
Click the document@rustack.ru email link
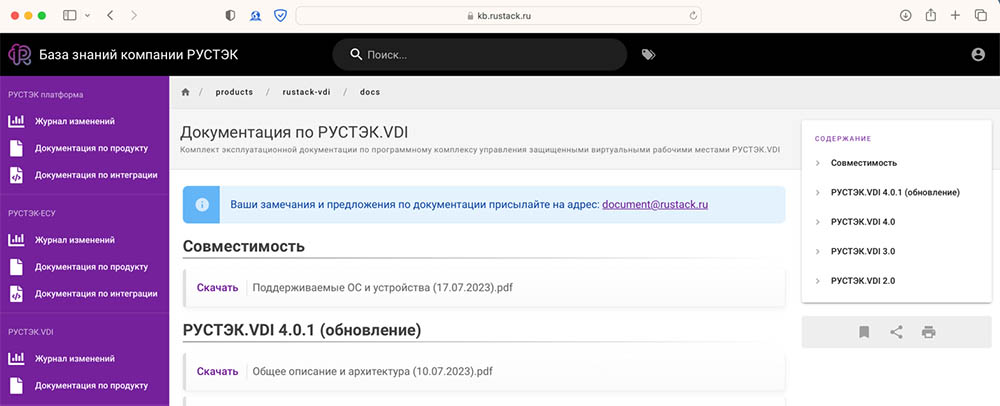[655, 204]
